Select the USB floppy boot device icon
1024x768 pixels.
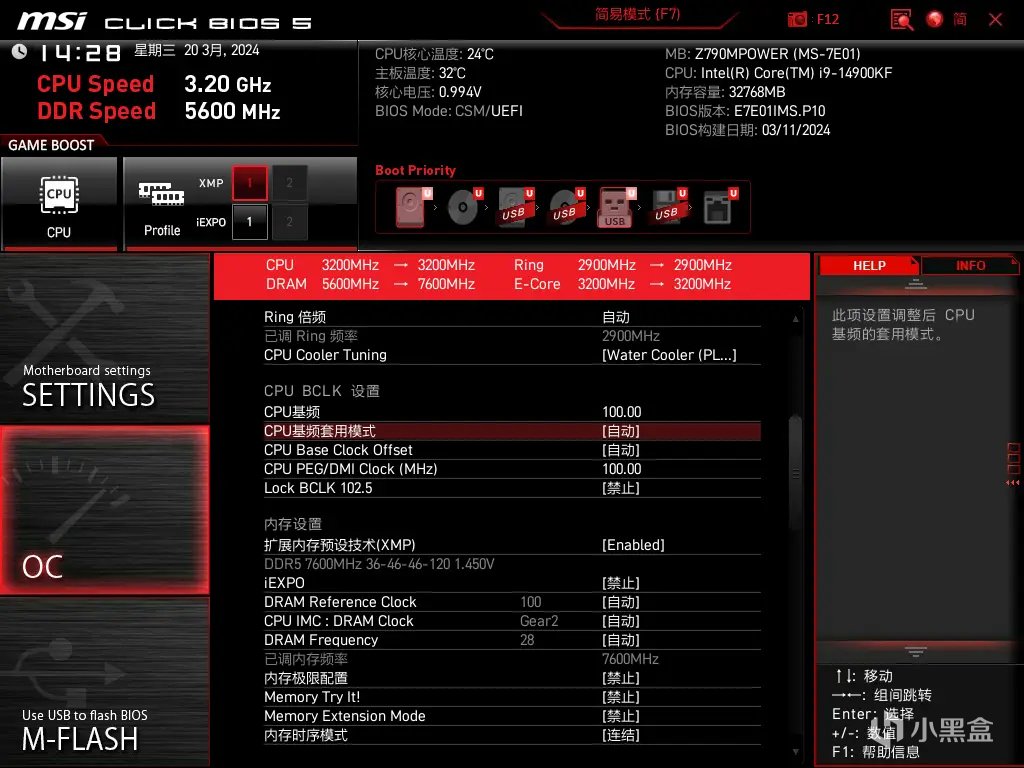pyautogui.click(x=668, y=206)
